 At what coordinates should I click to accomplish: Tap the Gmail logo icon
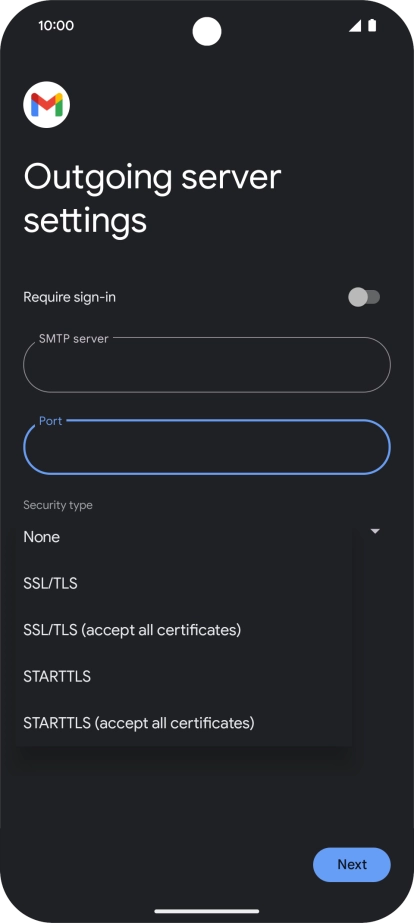[47, 105]
